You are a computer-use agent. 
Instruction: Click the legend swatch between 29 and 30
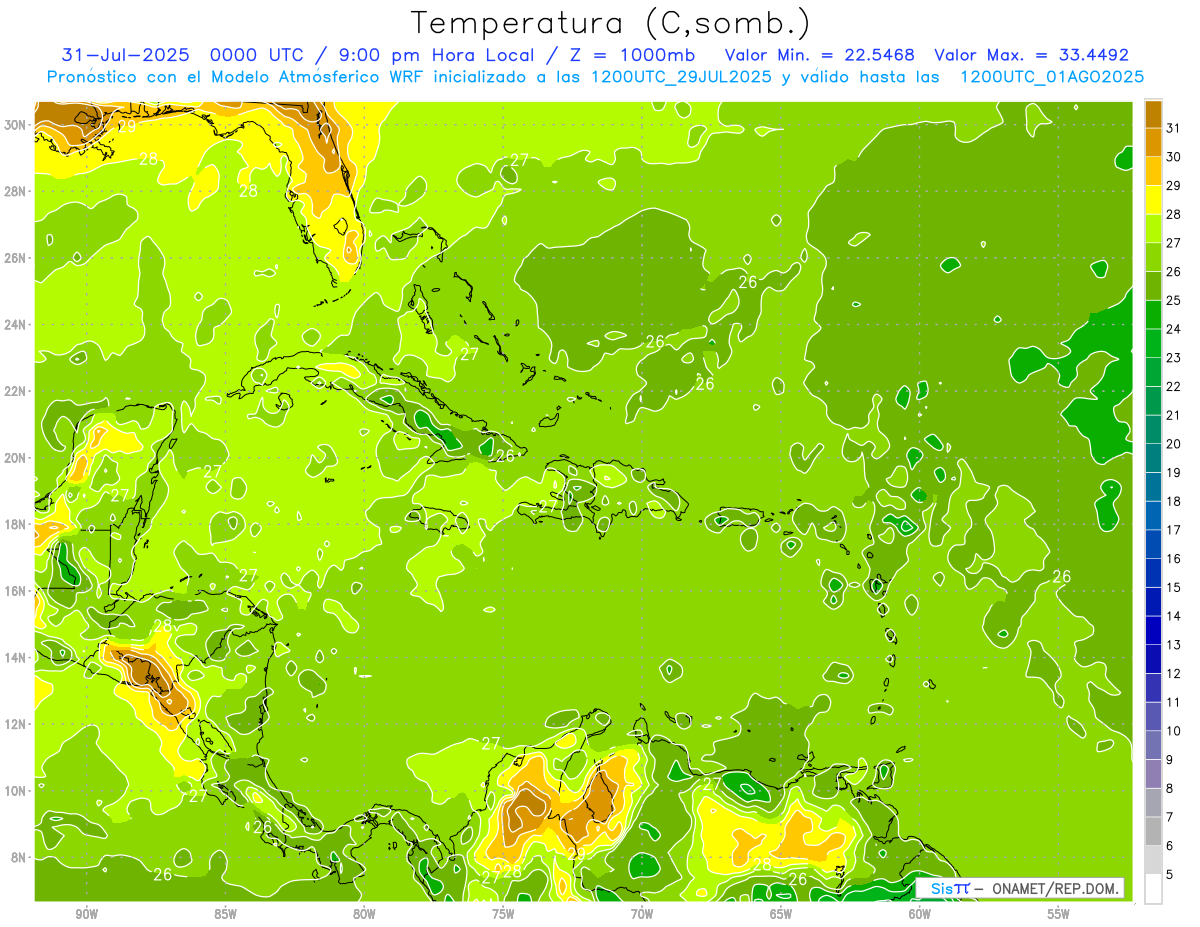1153,171
